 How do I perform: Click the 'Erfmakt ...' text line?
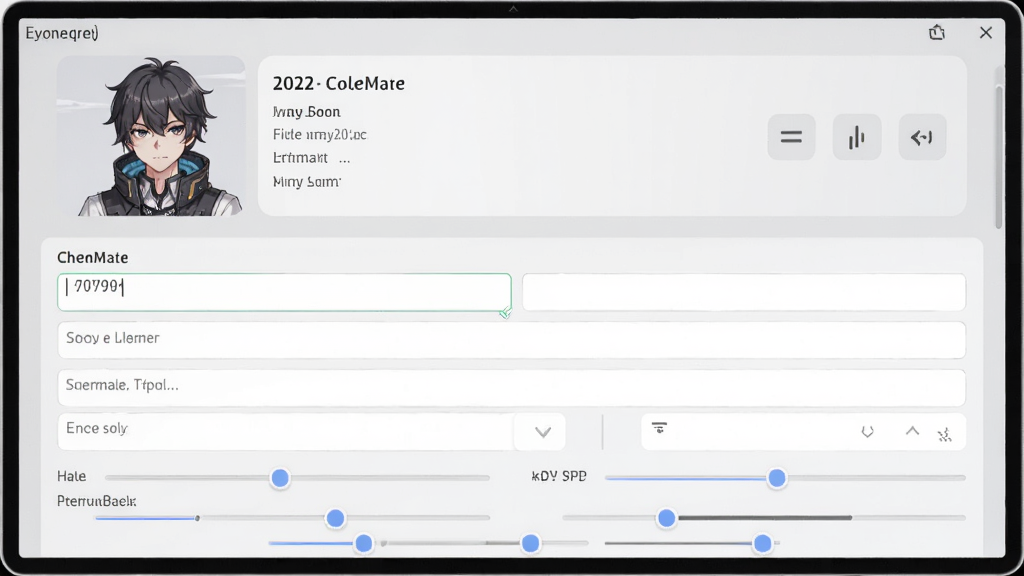(312, 158)
